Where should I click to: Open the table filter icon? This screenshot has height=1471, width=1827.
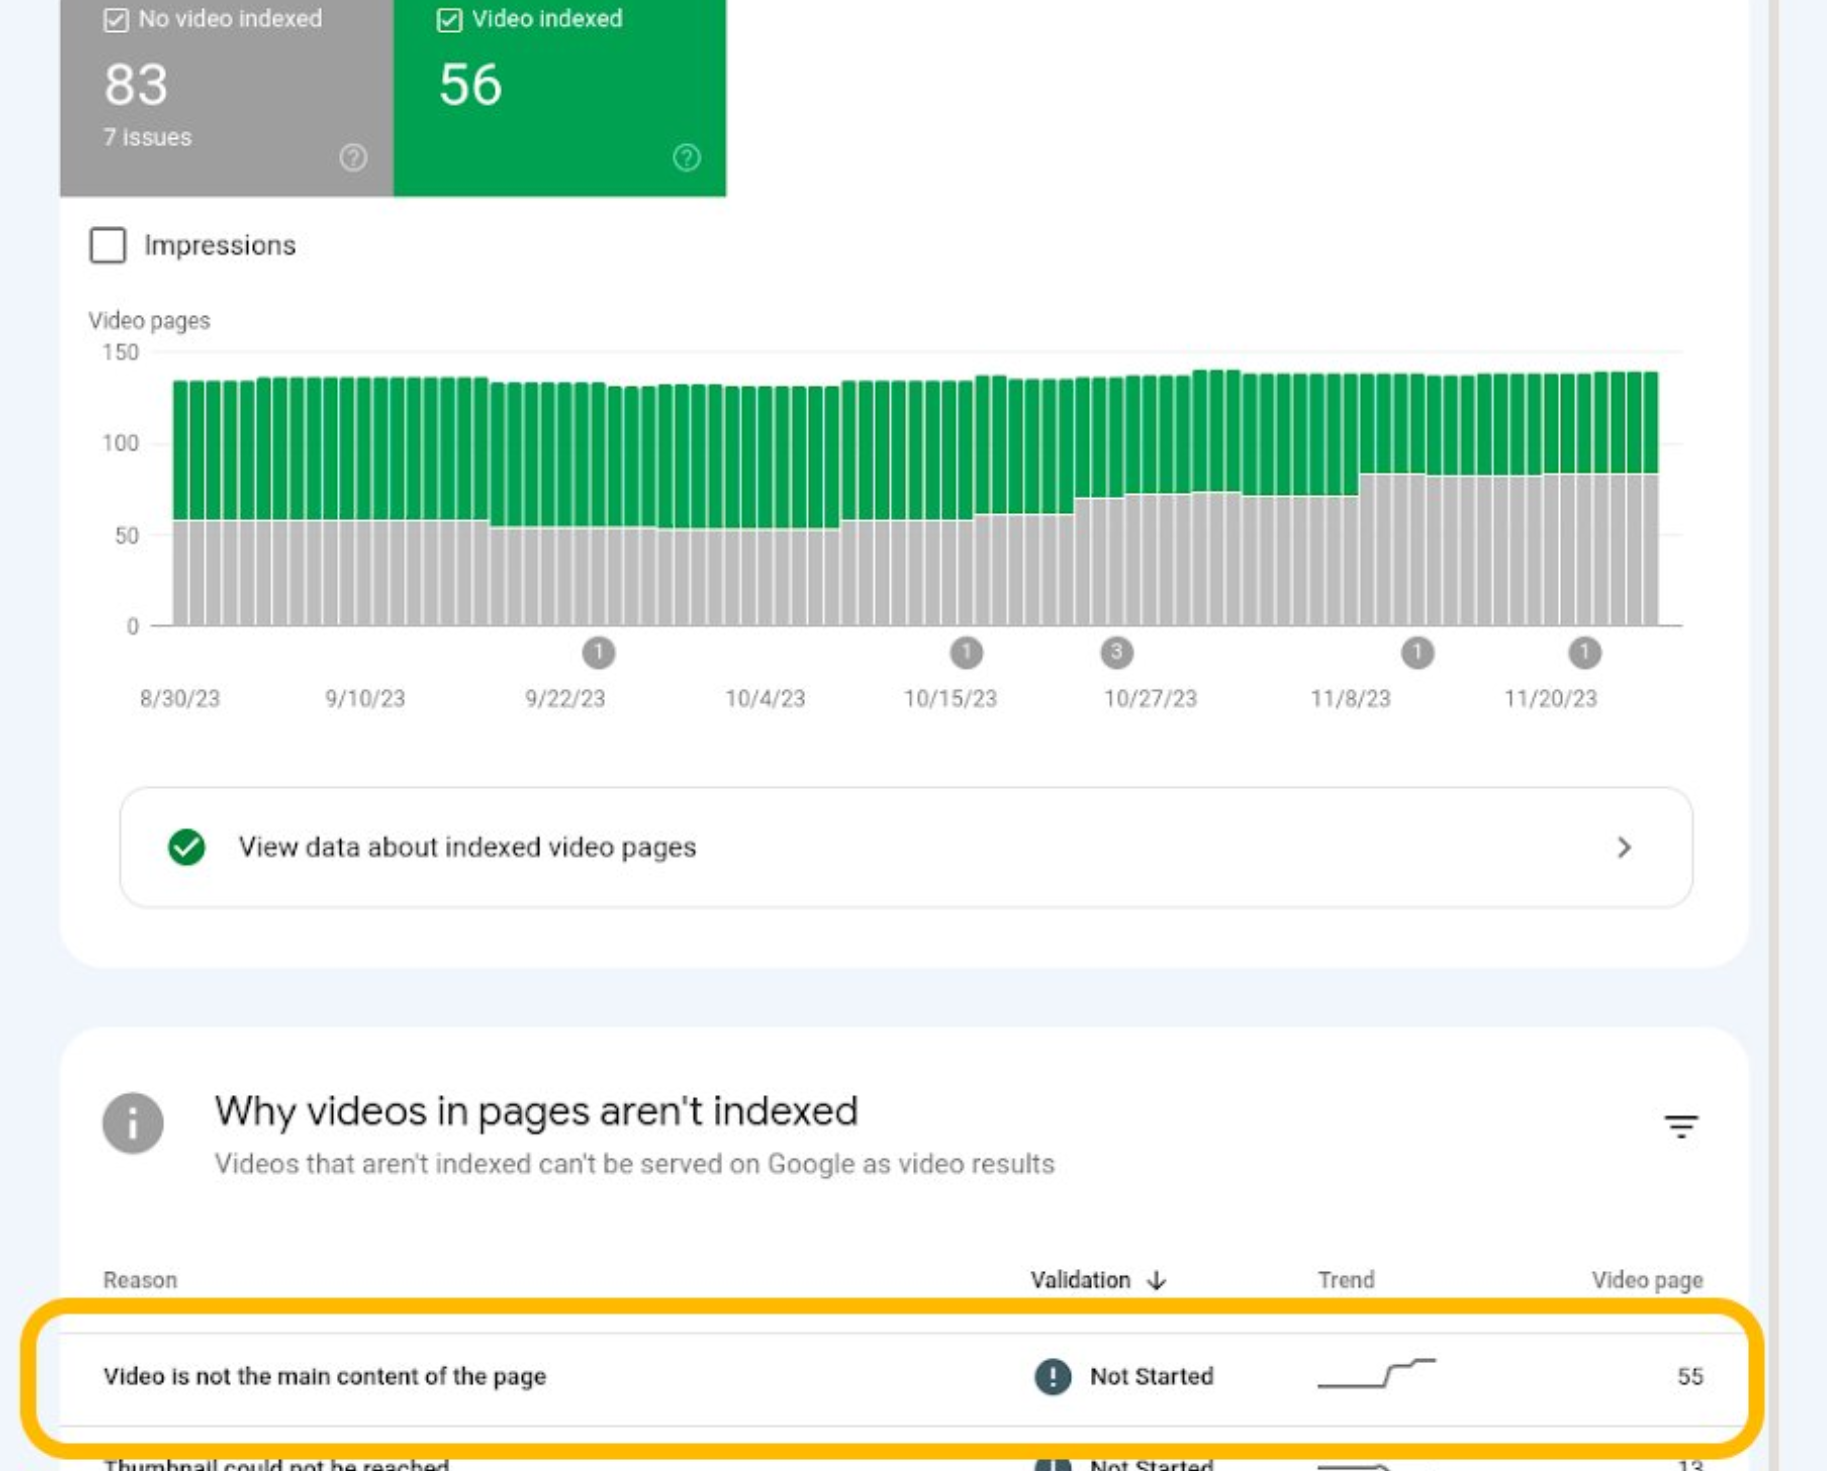(1680, 1126)
